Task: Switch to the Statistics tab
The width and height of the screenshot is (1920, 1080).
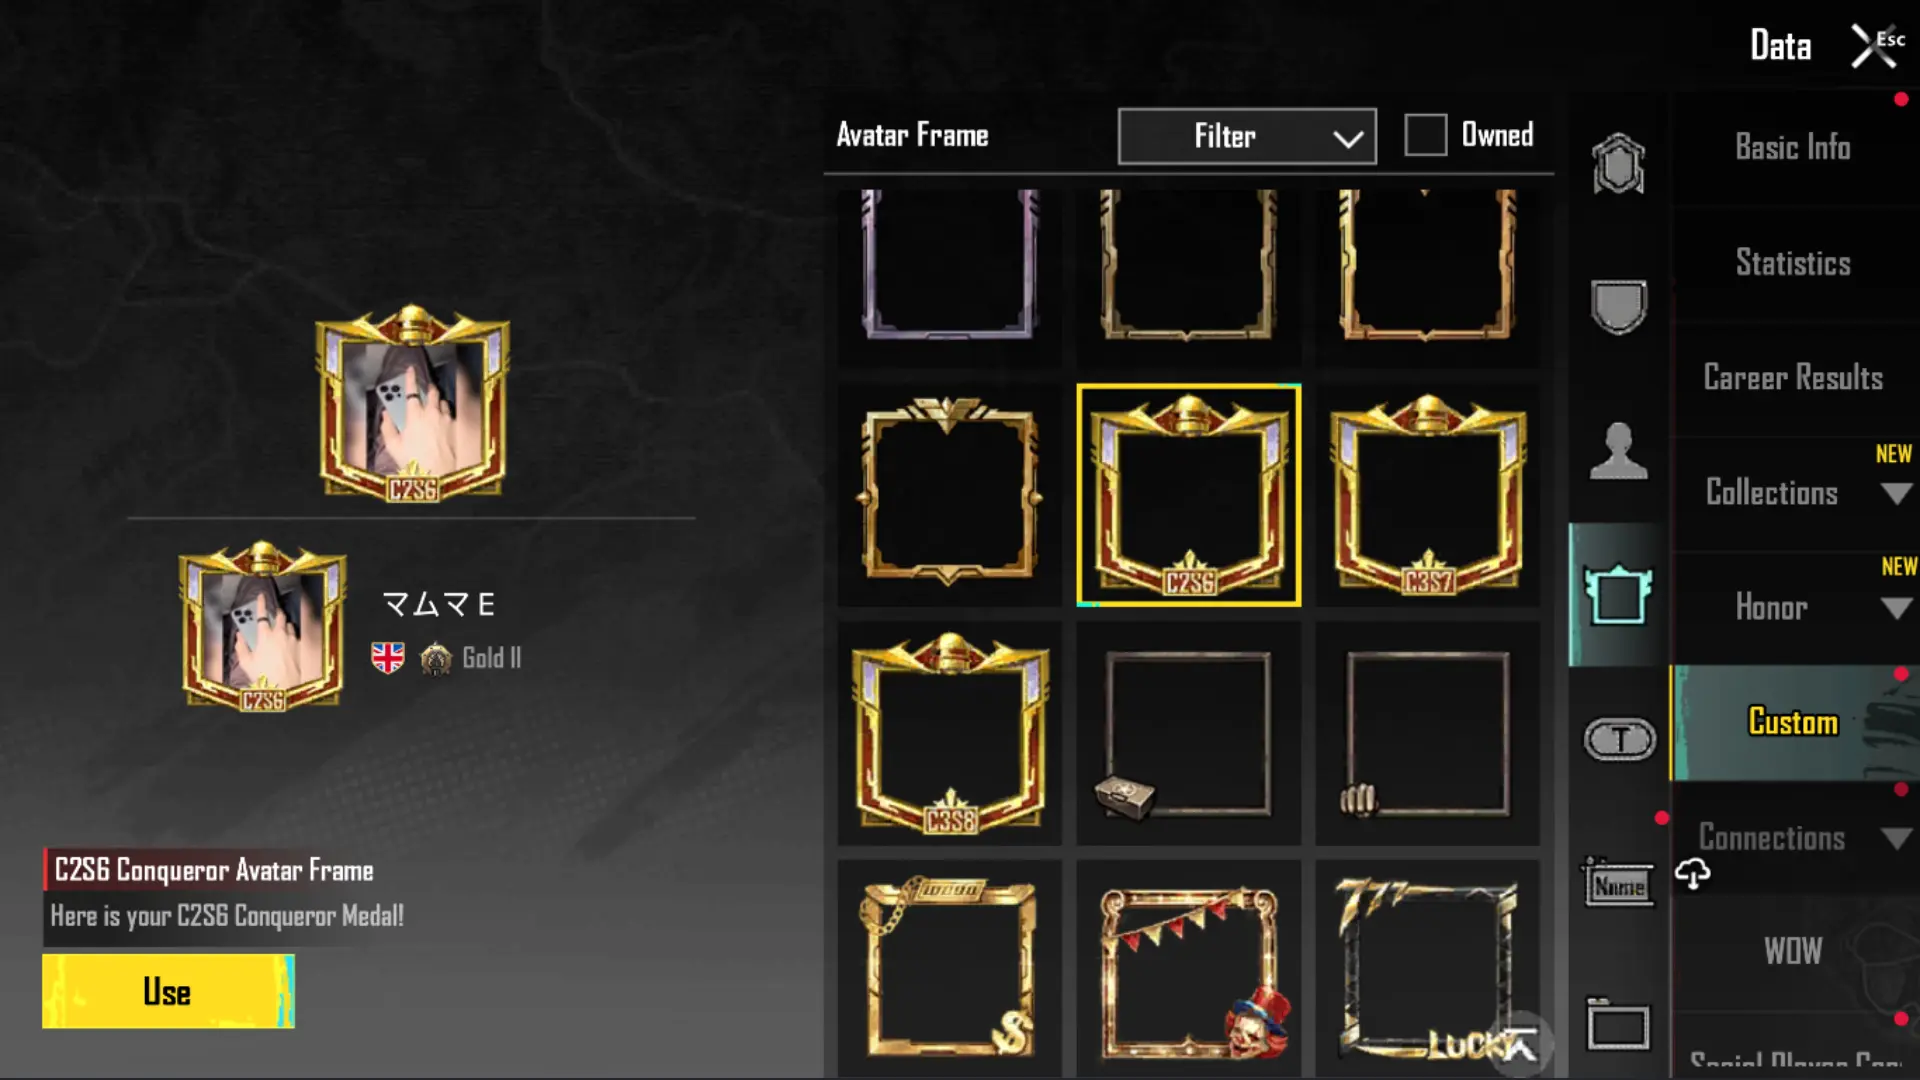Action: tap(1793, 263)
